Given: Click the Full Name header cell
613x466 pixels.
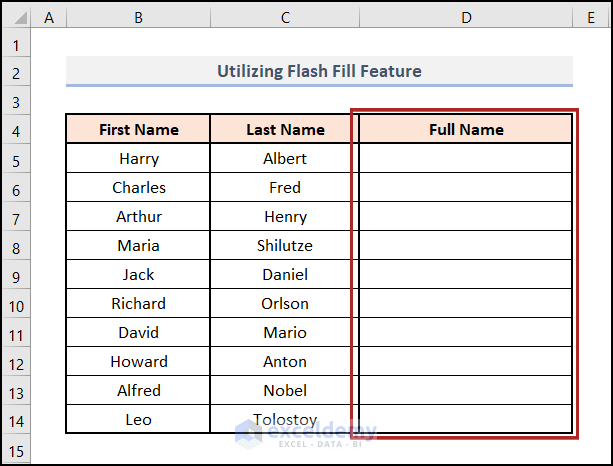Looking at the screenshot, I should click(466, 129).
